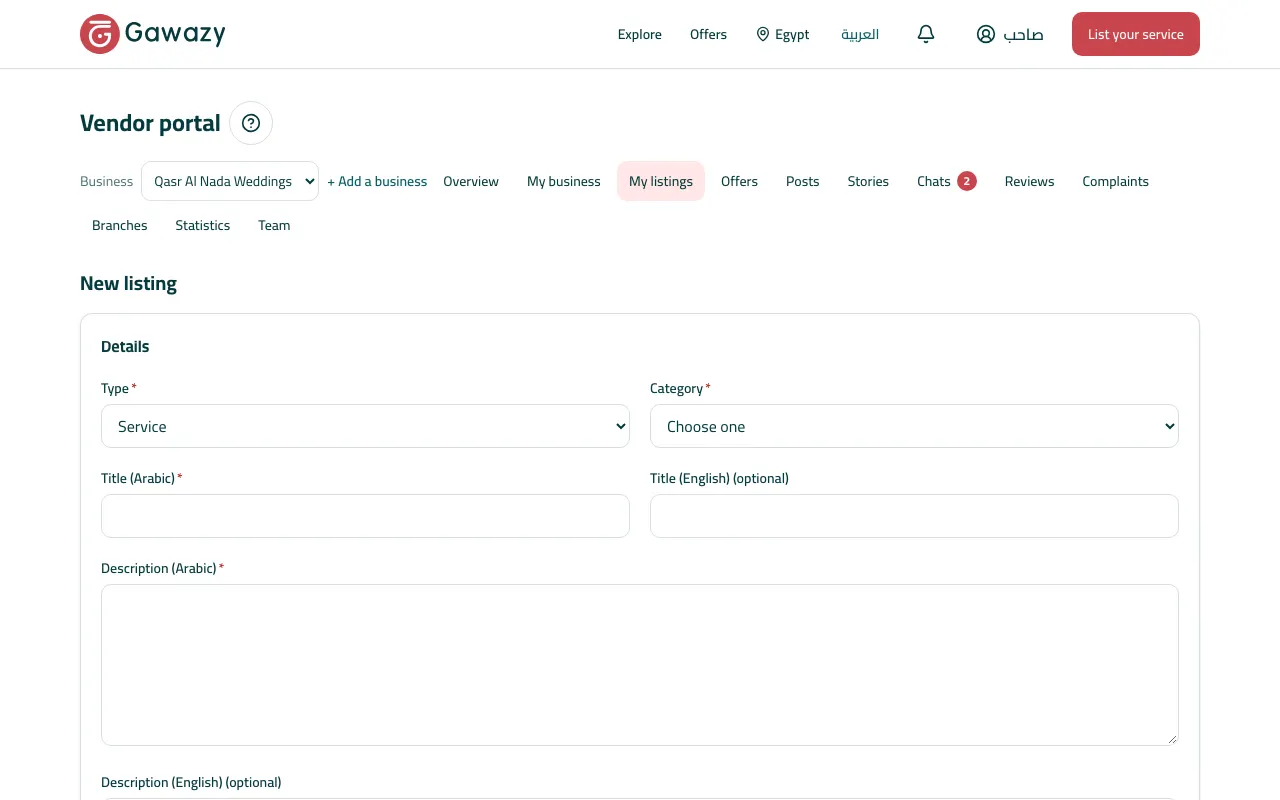Go to the Reviews tab

tap(1030, 181)
